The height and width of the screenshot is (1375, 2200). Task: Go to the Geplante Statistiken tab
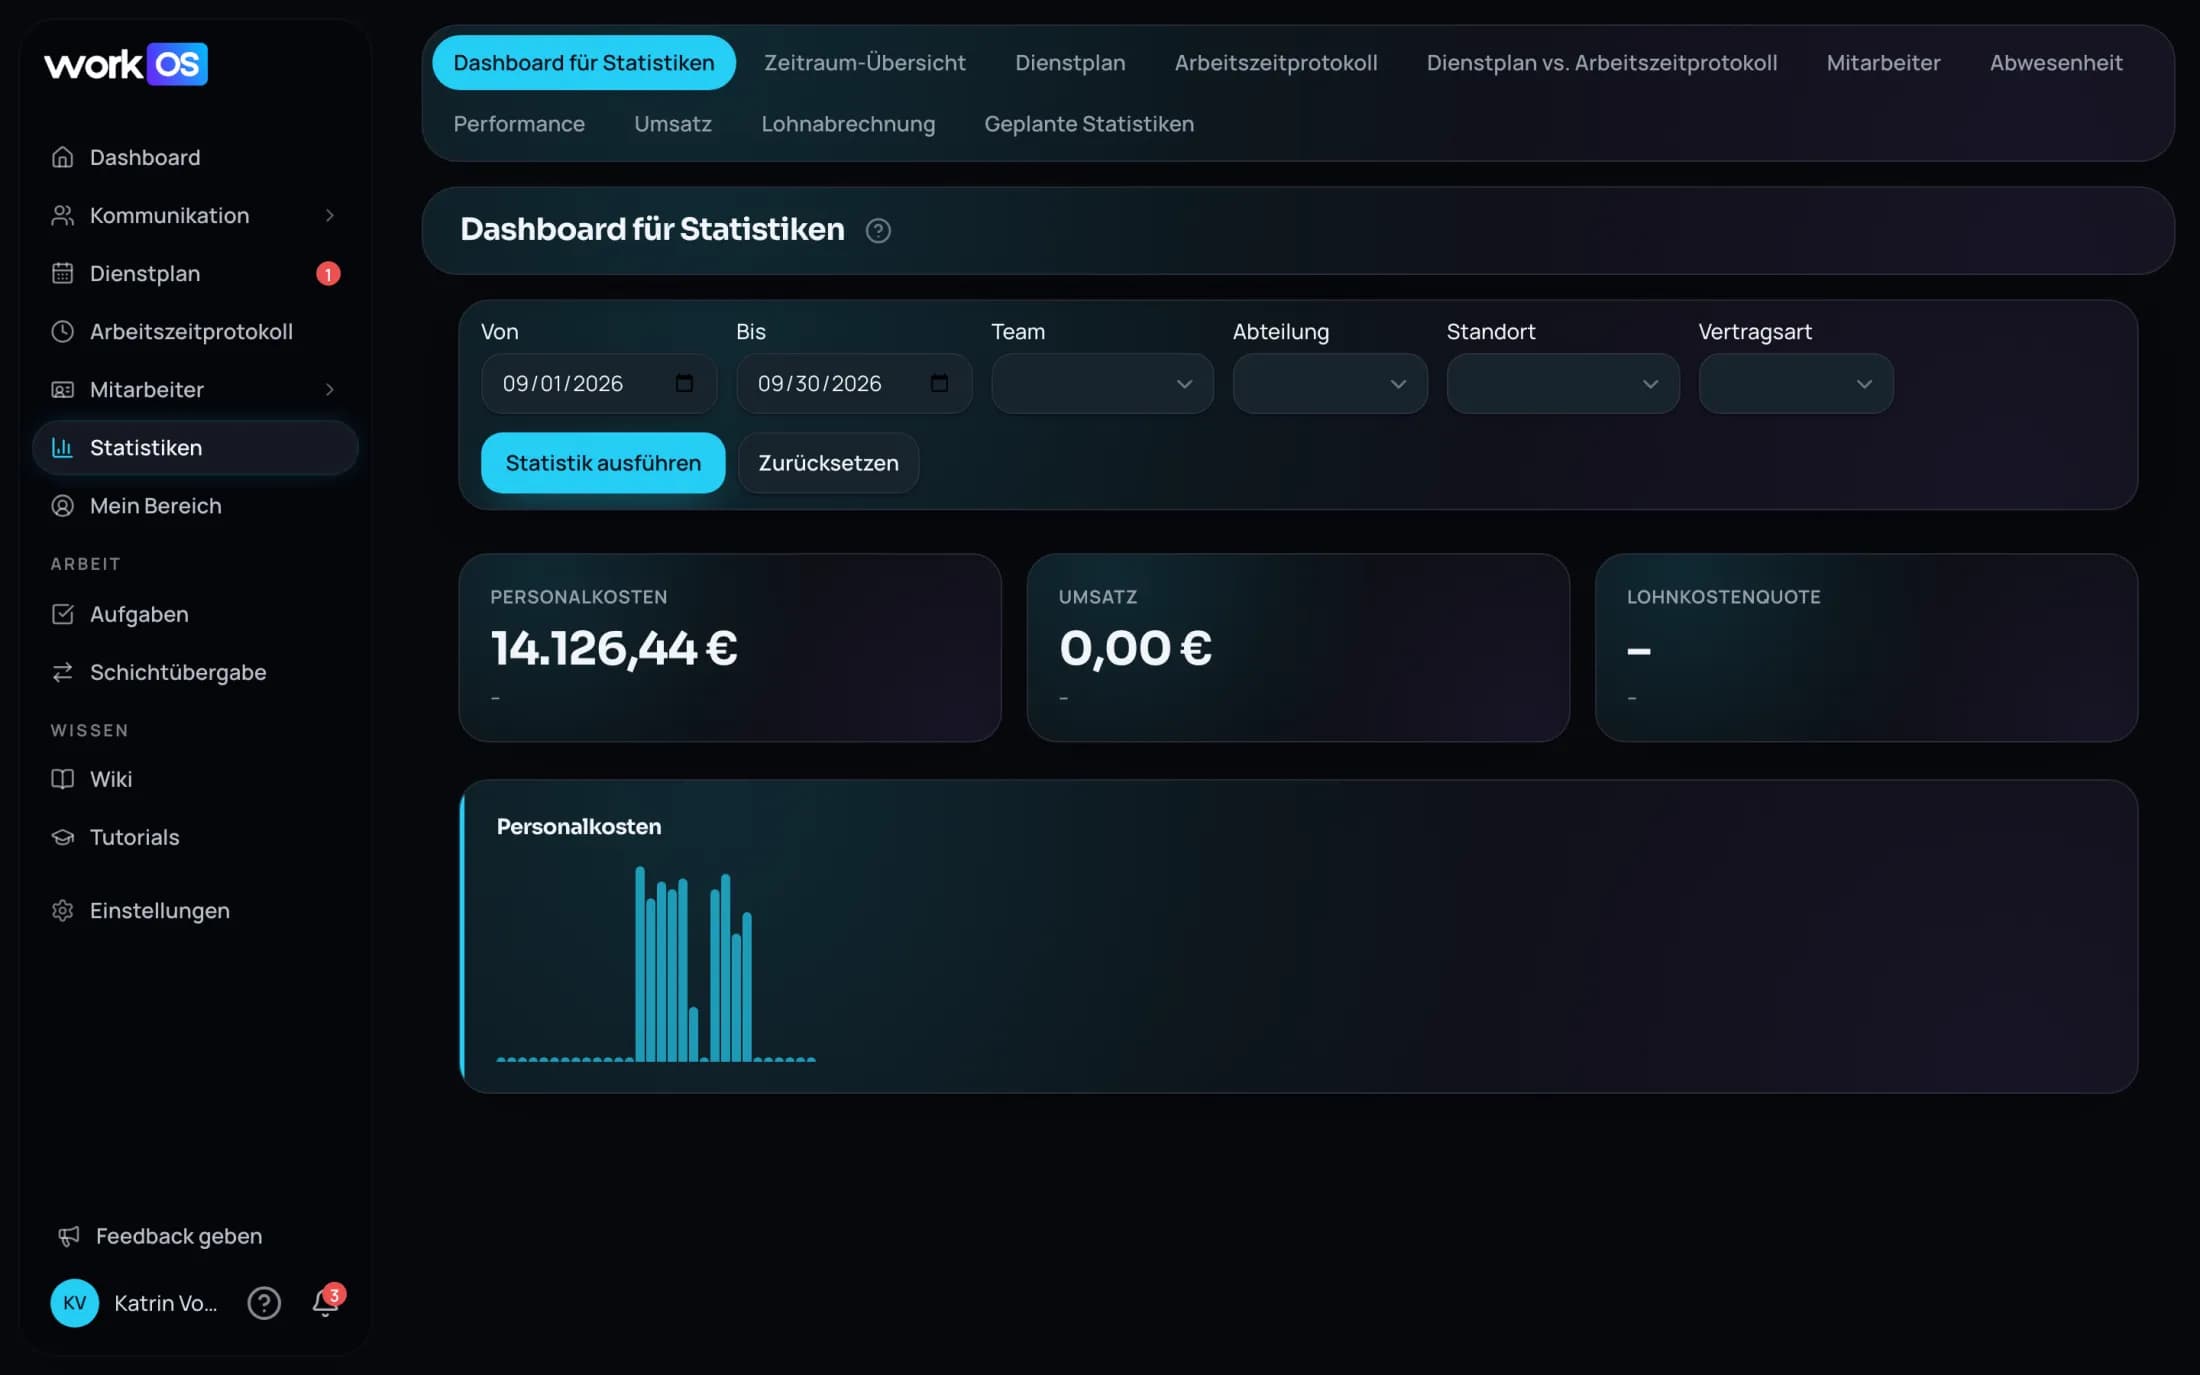click(1089, 124)
